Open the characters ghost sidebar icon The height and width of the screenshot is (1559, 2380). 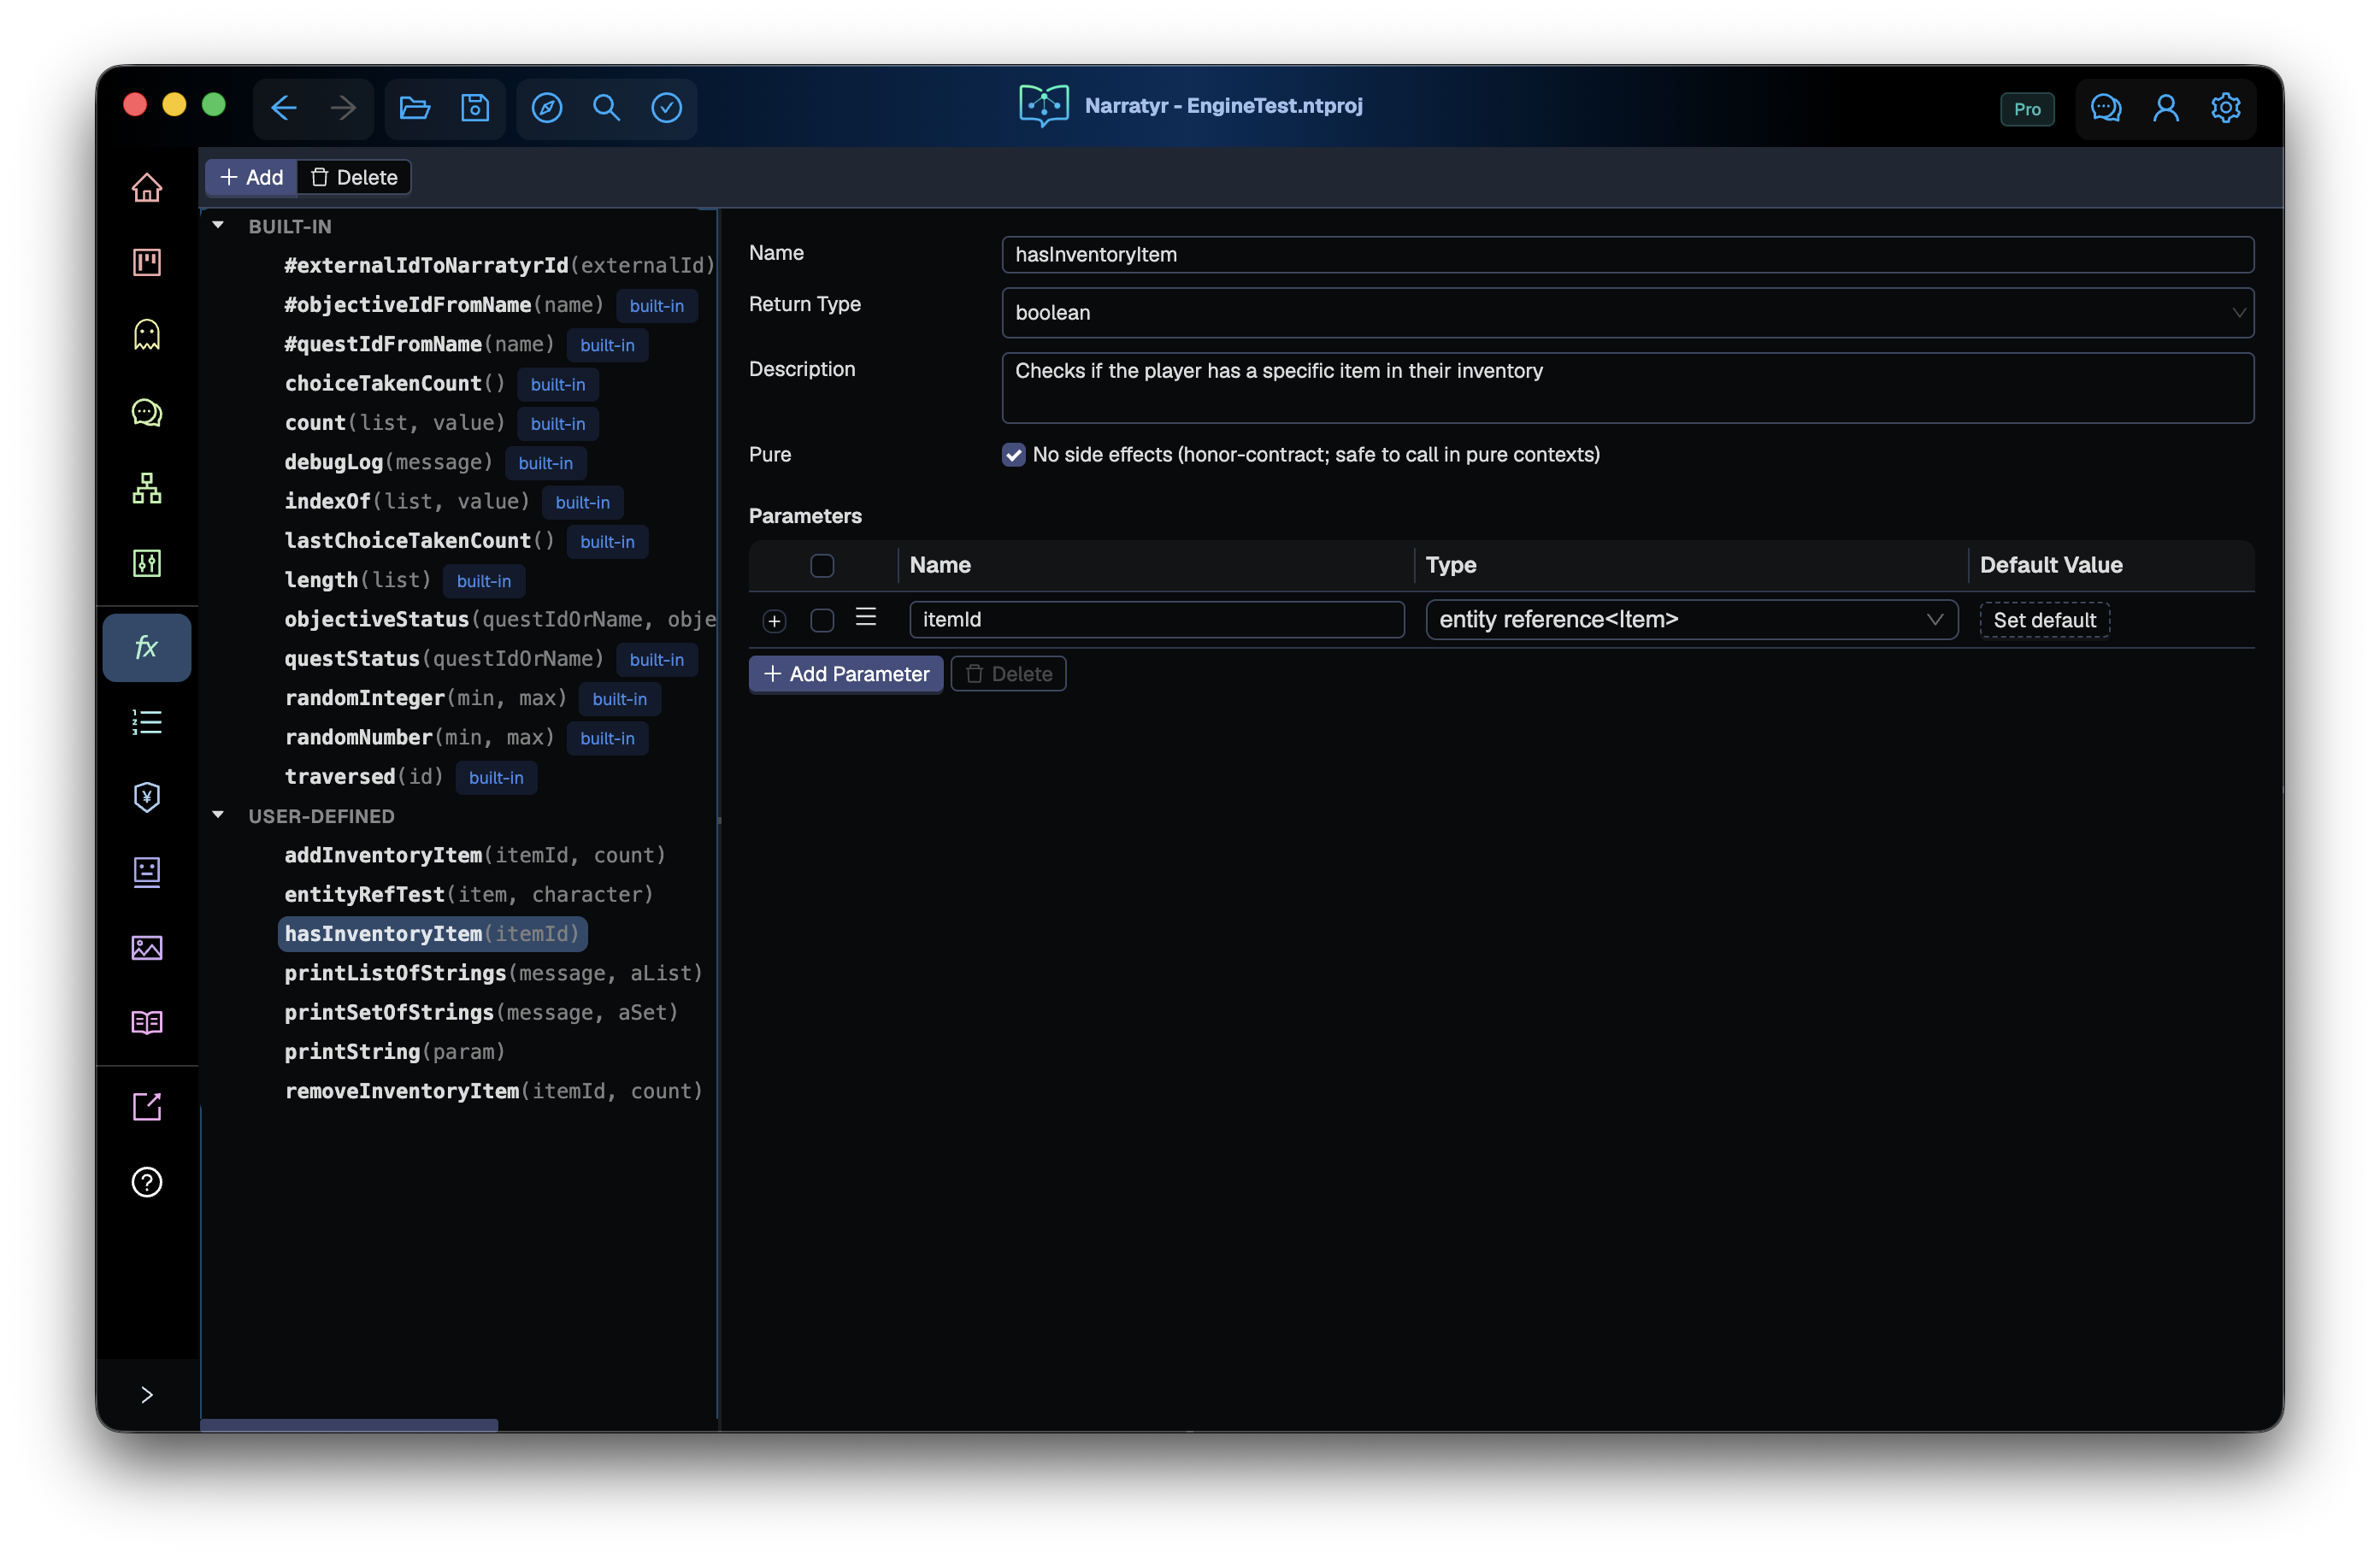(x=147, y=335)
